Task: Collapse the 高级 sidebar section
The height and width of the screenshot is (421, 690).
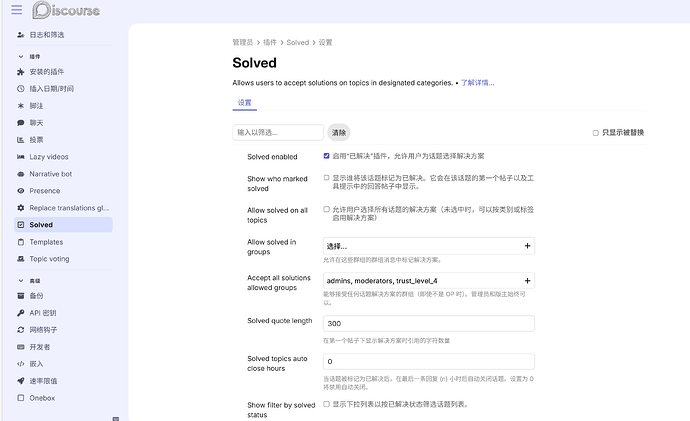Action: point(21,281)
